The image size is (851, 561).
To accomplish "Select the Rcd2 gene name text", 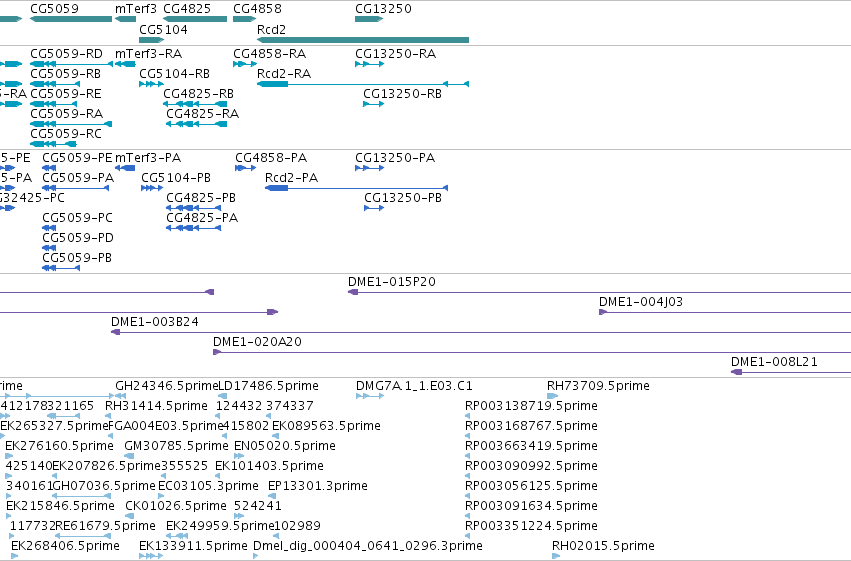I will click(271, 29).
